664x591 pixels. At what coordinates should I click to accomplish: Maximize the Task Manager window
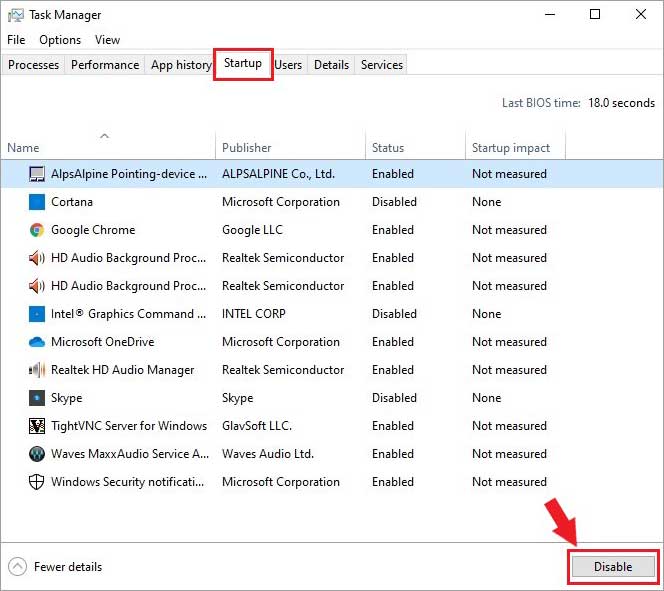click(x=595, y=14)
